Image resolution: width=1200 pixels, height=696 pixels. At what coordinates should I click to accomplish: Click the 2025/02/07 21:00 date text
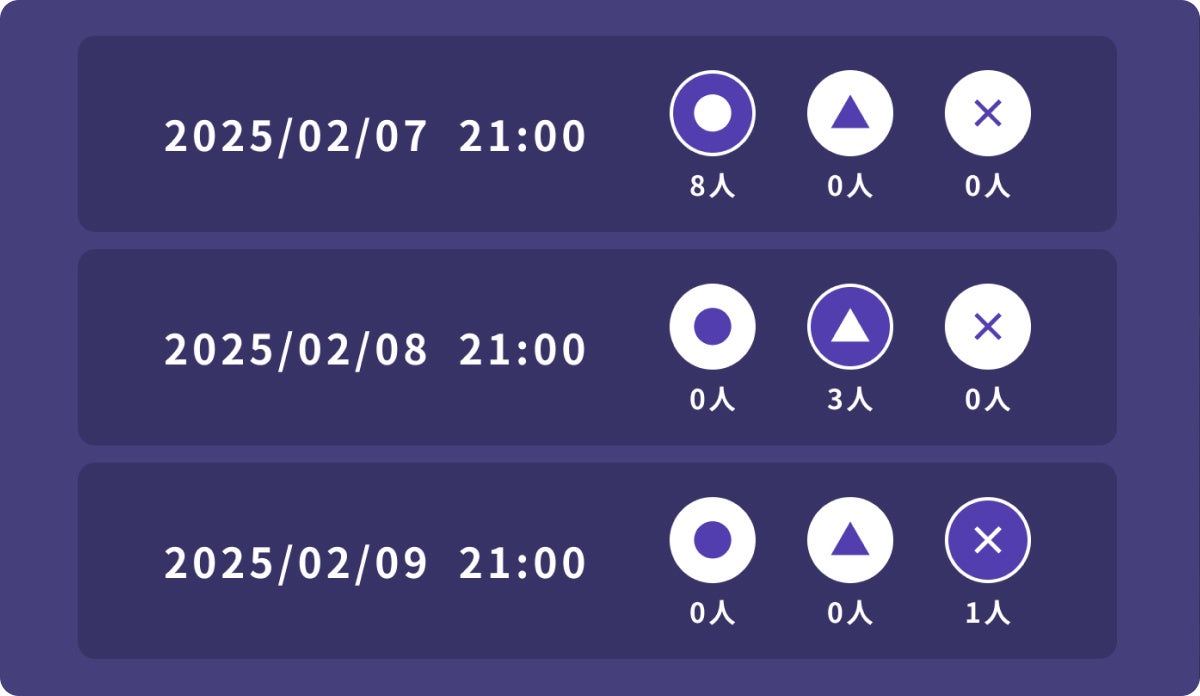(375, 137)
